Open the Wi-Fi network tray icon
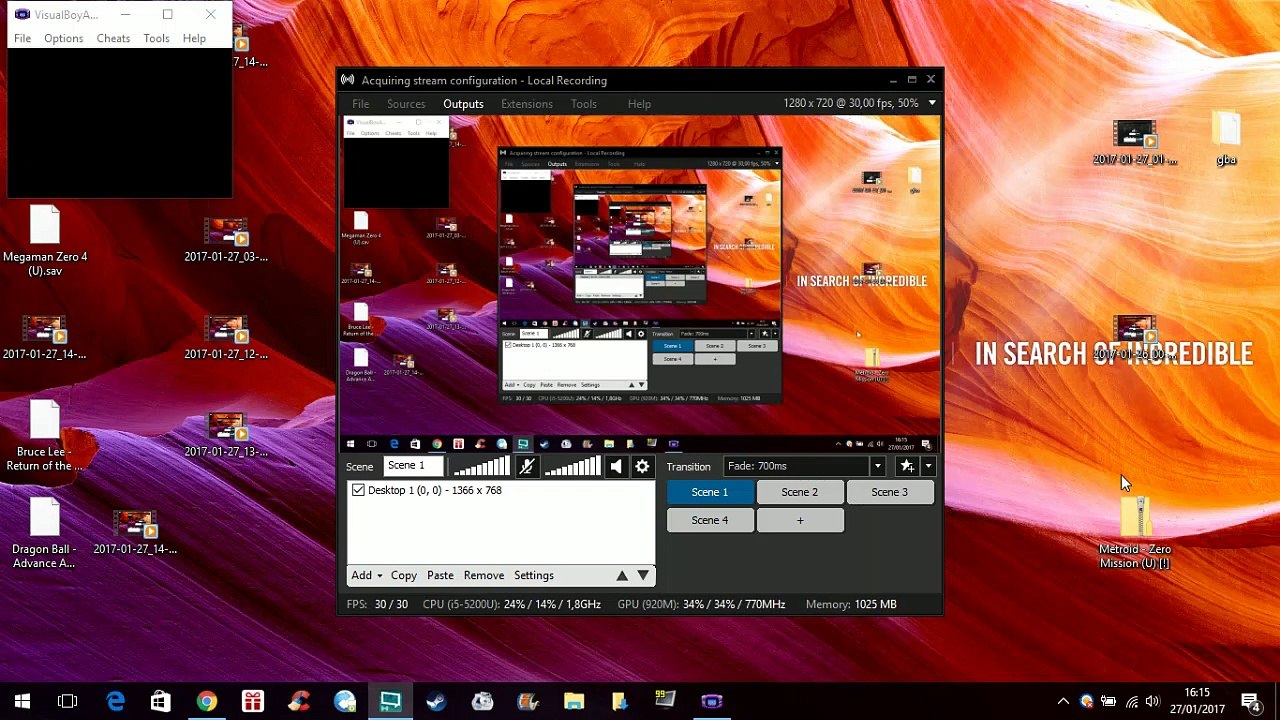1280x720 pixels. (x=1131, y=701)
